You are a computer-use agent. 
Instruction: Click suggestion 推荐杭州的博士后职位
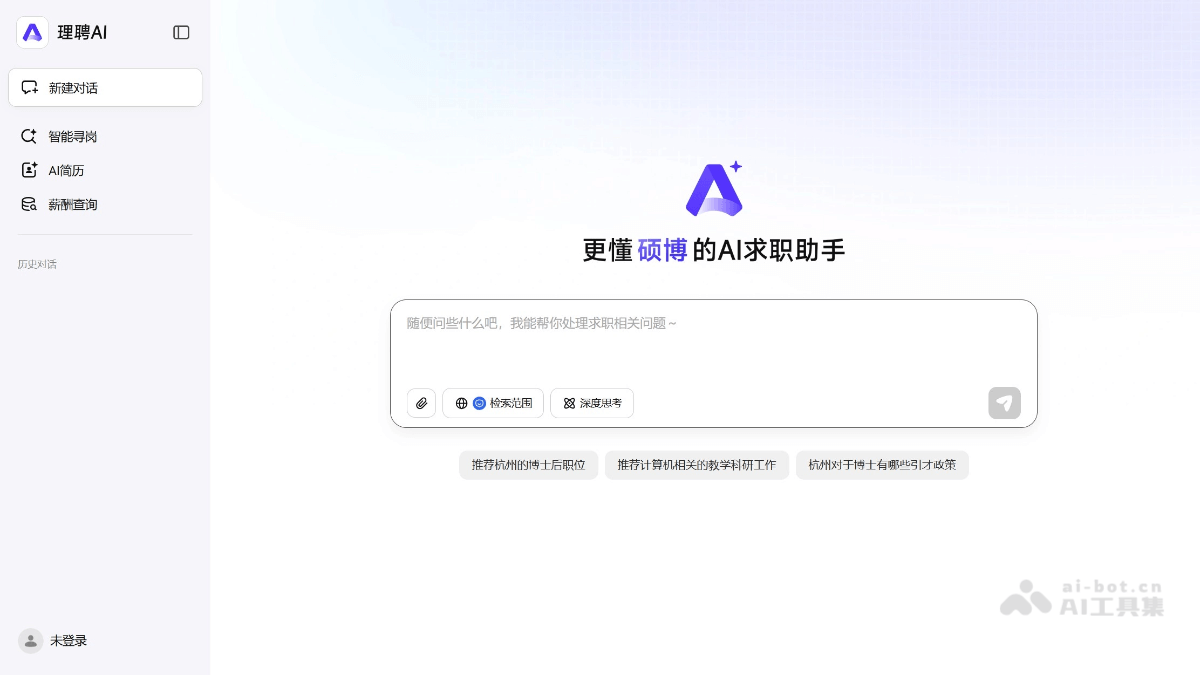point(528,465)
